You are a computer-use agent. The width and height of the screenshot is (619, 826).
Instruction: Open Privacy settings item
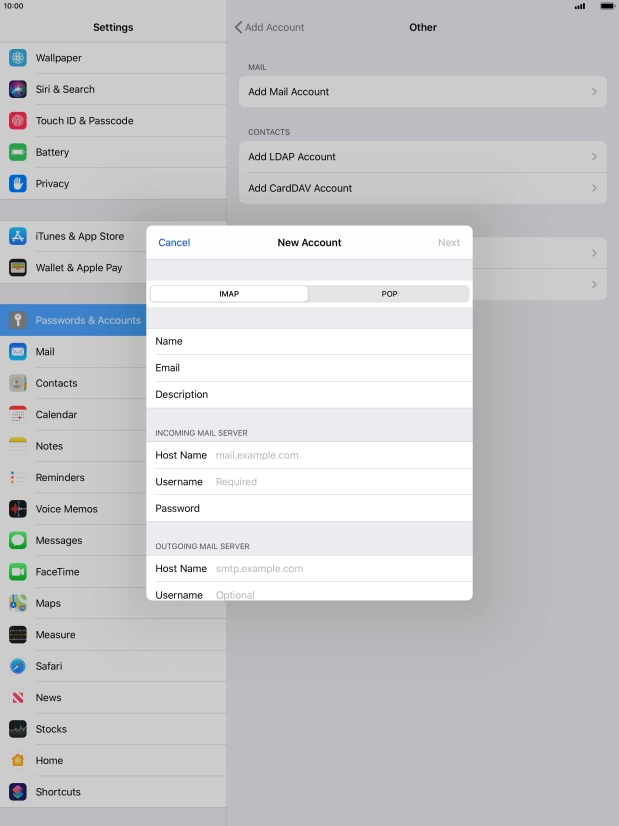pyautogui.click(x=52, y=184)
